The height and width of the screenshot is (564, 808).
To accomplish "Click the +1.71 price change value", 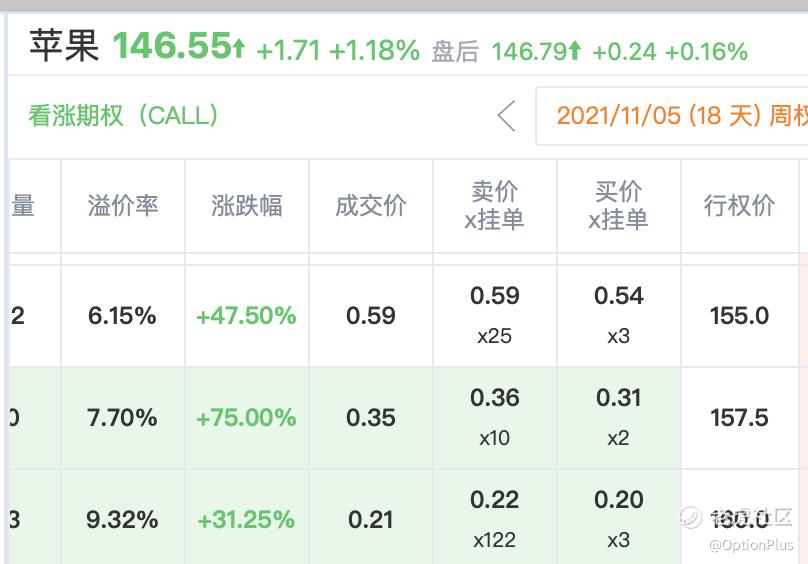I will pyautogui.click(x=289, y=51).
